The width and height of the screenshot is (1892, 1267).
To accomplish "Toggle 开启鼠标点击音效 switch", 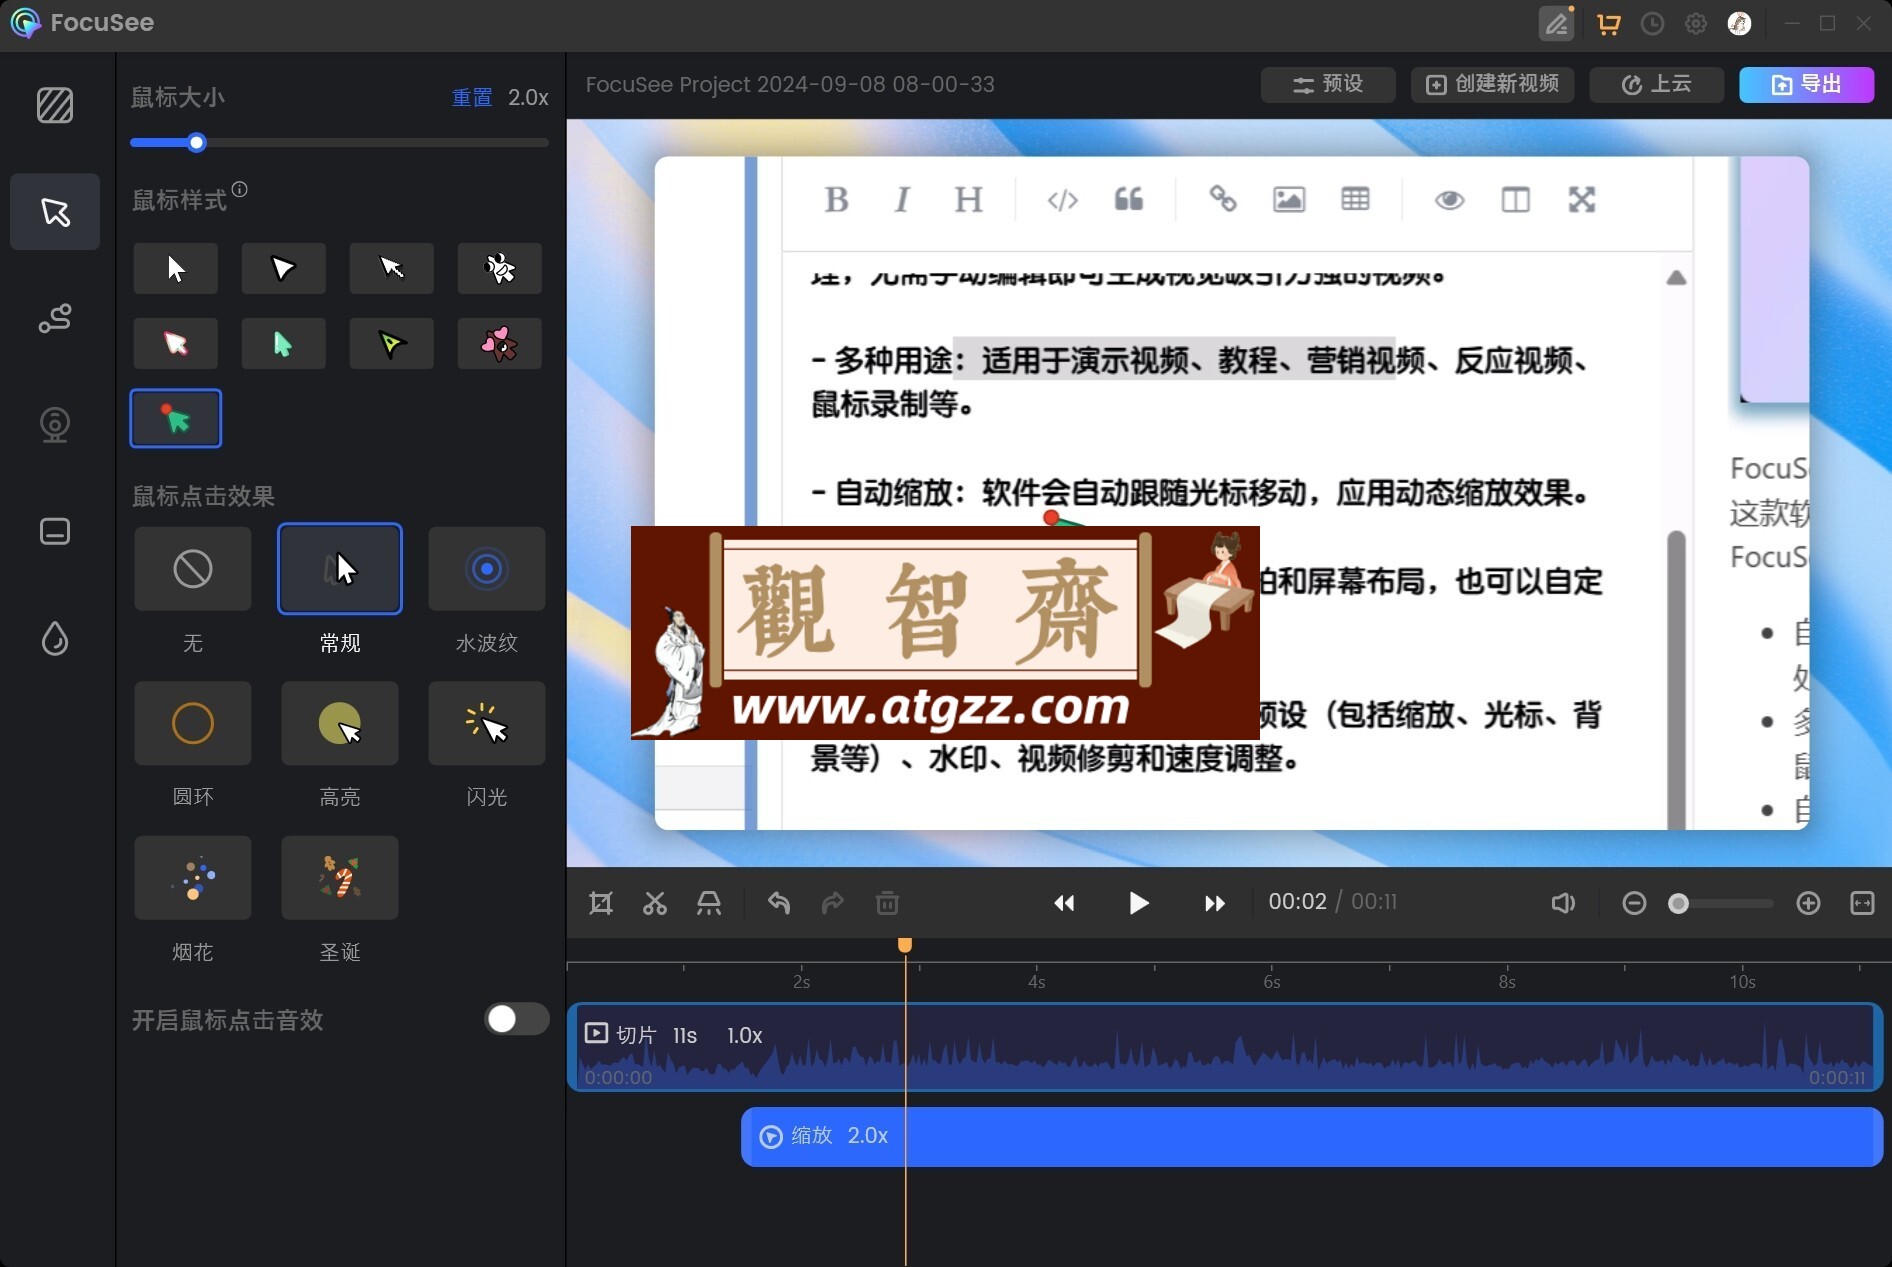I will [517, 1019].
